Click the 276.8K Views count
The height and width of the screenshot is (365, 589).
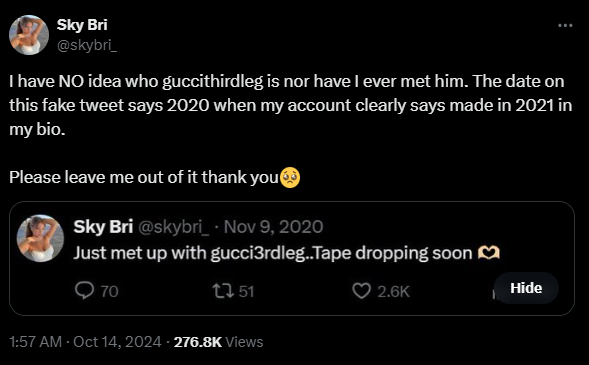(218, 342)
